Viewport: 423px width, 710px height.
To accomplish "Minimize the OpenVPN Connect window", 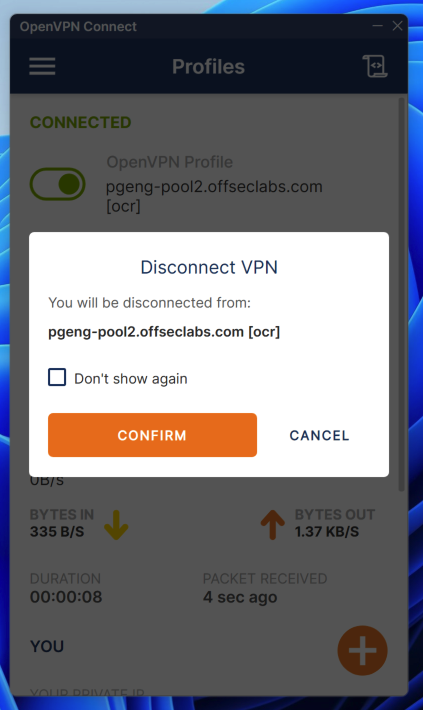I will tap(377, 26).
